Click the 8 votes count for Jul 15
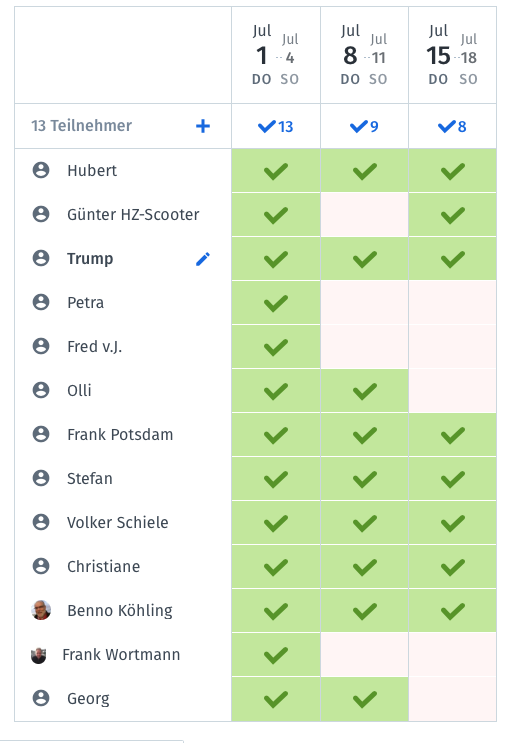Viewport: 518px width, 743px height. coord(453,127)
